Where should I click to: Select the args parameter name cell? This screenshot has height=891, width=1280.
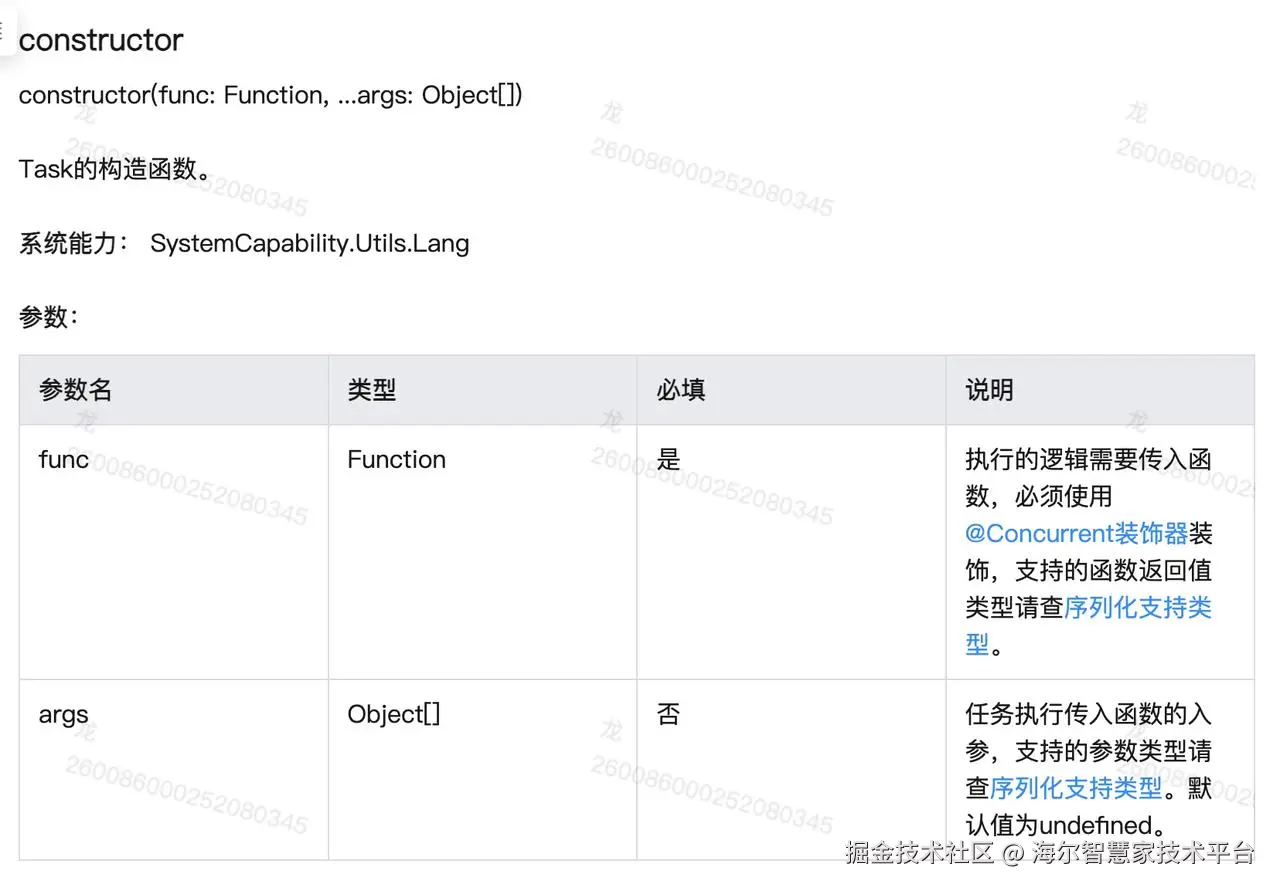click(x=64, y=715)
